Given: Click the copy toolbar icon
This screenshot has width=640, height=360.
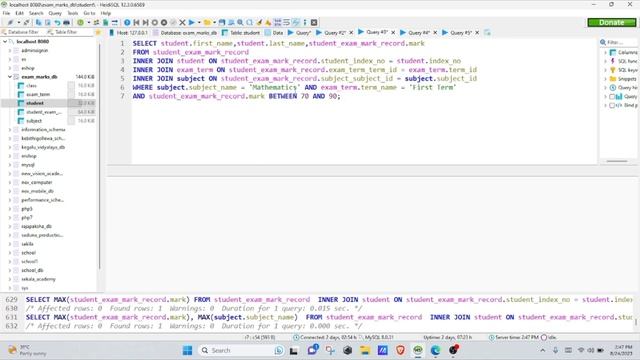Looking at the screenshot, I should click(x=38, y=22).
